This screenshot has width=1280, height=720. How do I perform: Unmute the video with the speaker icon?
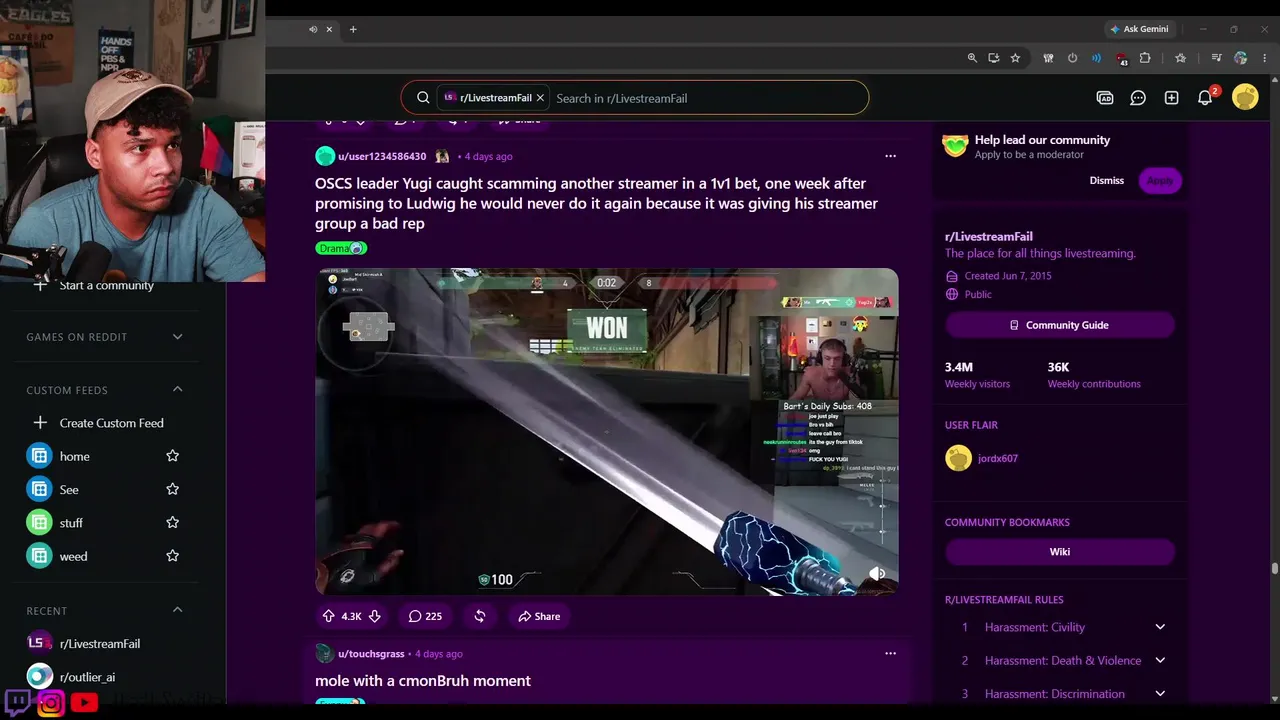[876, 573]
